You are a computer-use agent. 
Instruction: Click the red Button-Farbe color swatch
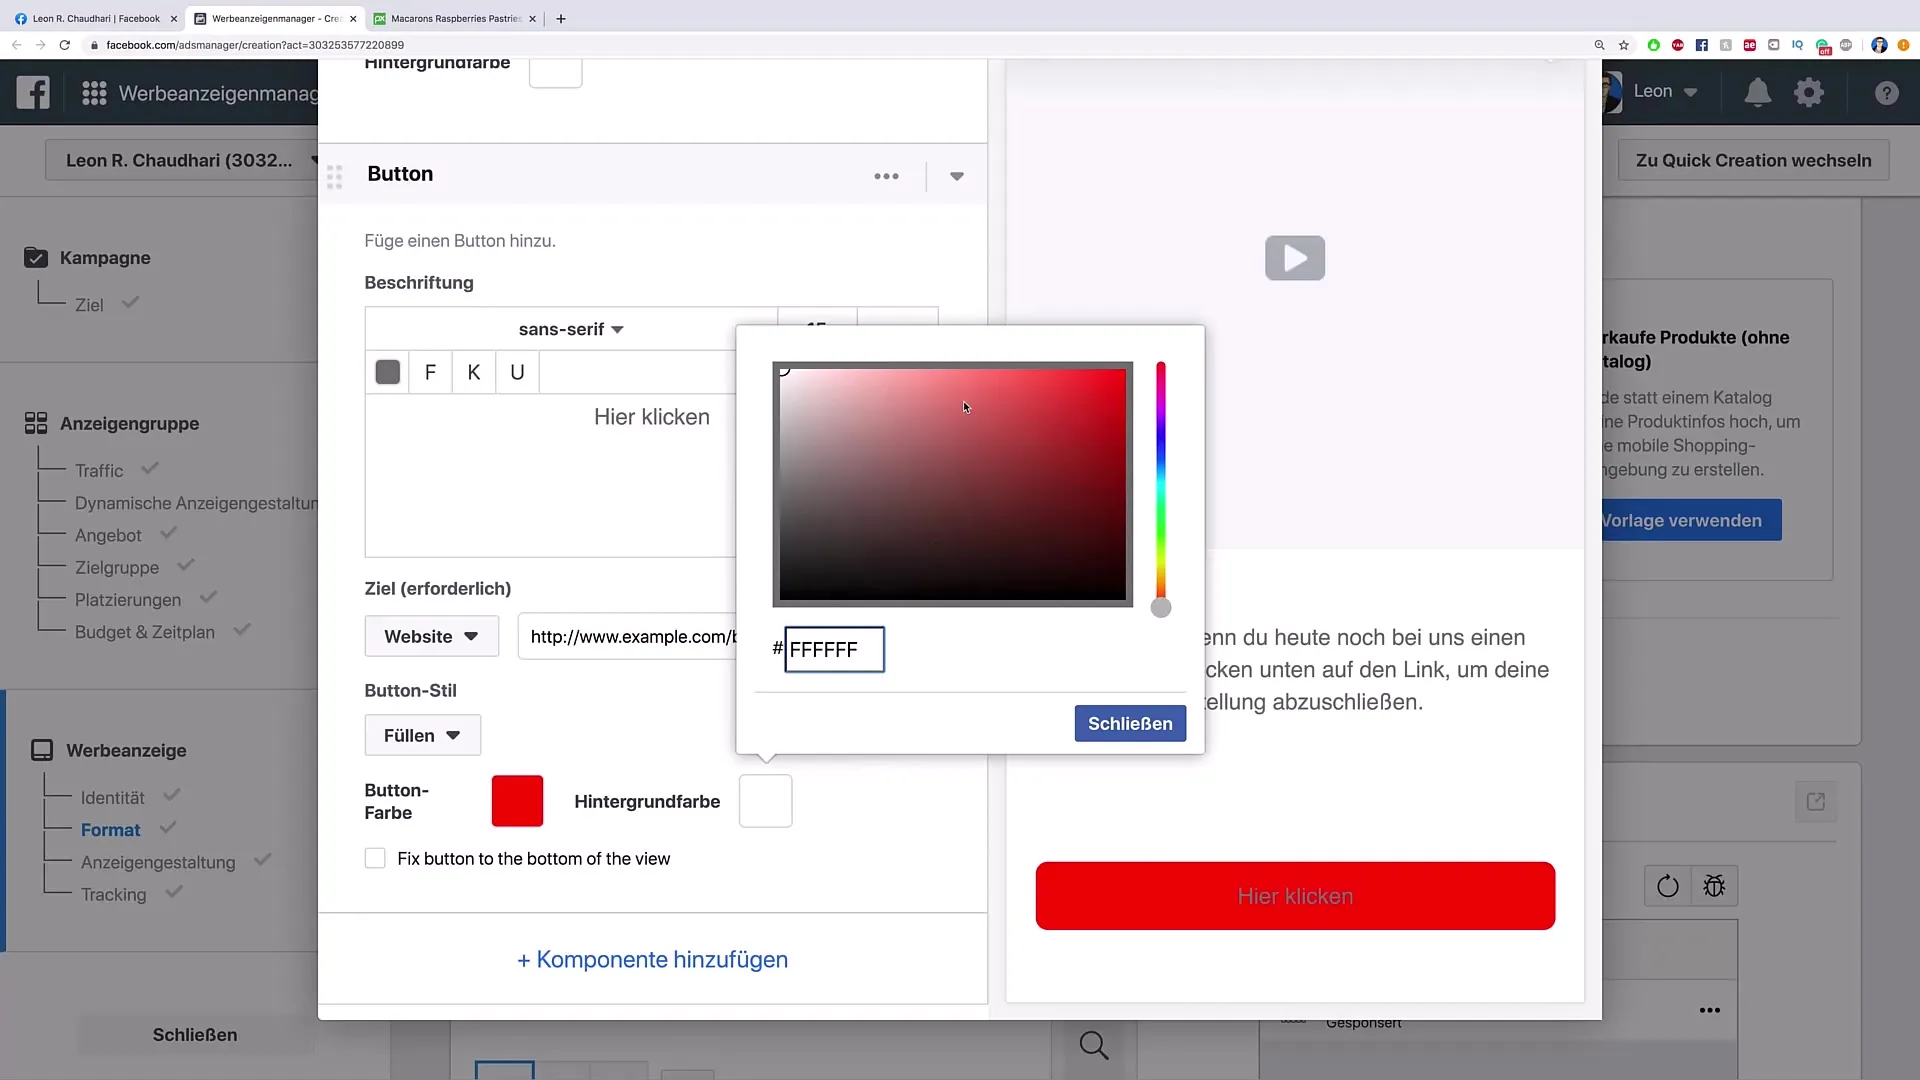click(517, 800)
